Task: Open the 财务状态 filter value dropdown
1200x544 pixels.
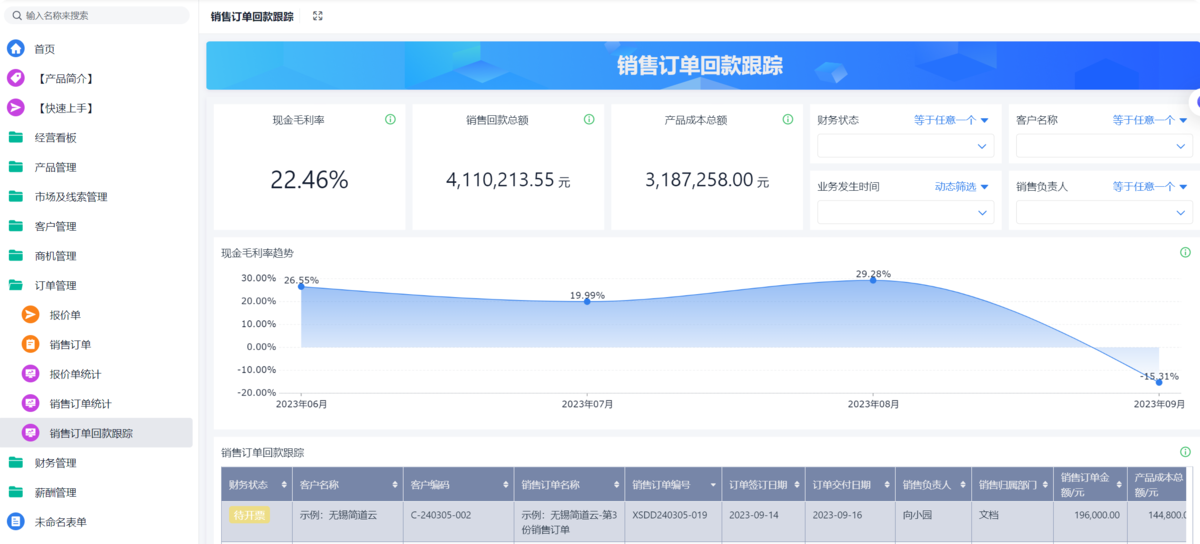Action: (906, 146)
